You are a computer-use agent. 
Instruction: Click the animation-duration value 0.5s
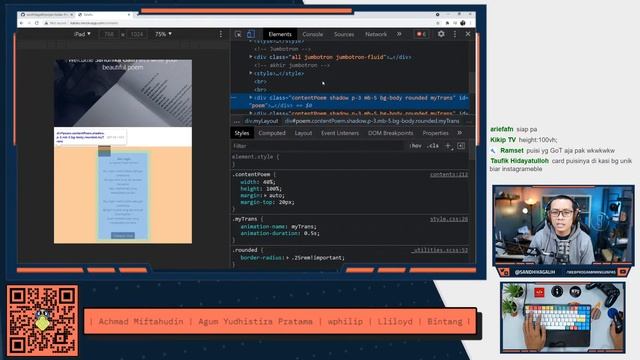(312, 233)
